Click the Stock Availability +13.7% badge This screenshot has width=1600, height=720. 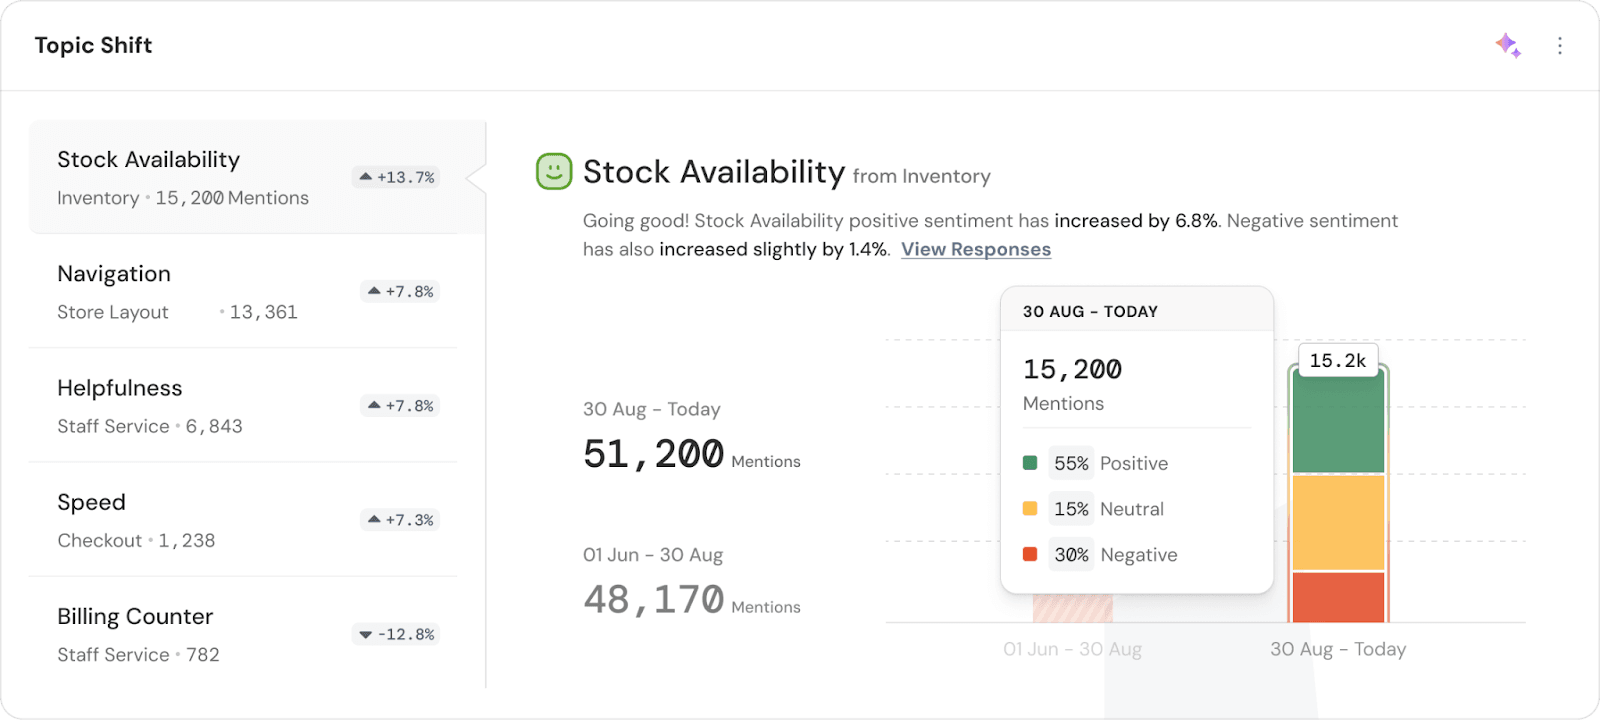(397, 177)
